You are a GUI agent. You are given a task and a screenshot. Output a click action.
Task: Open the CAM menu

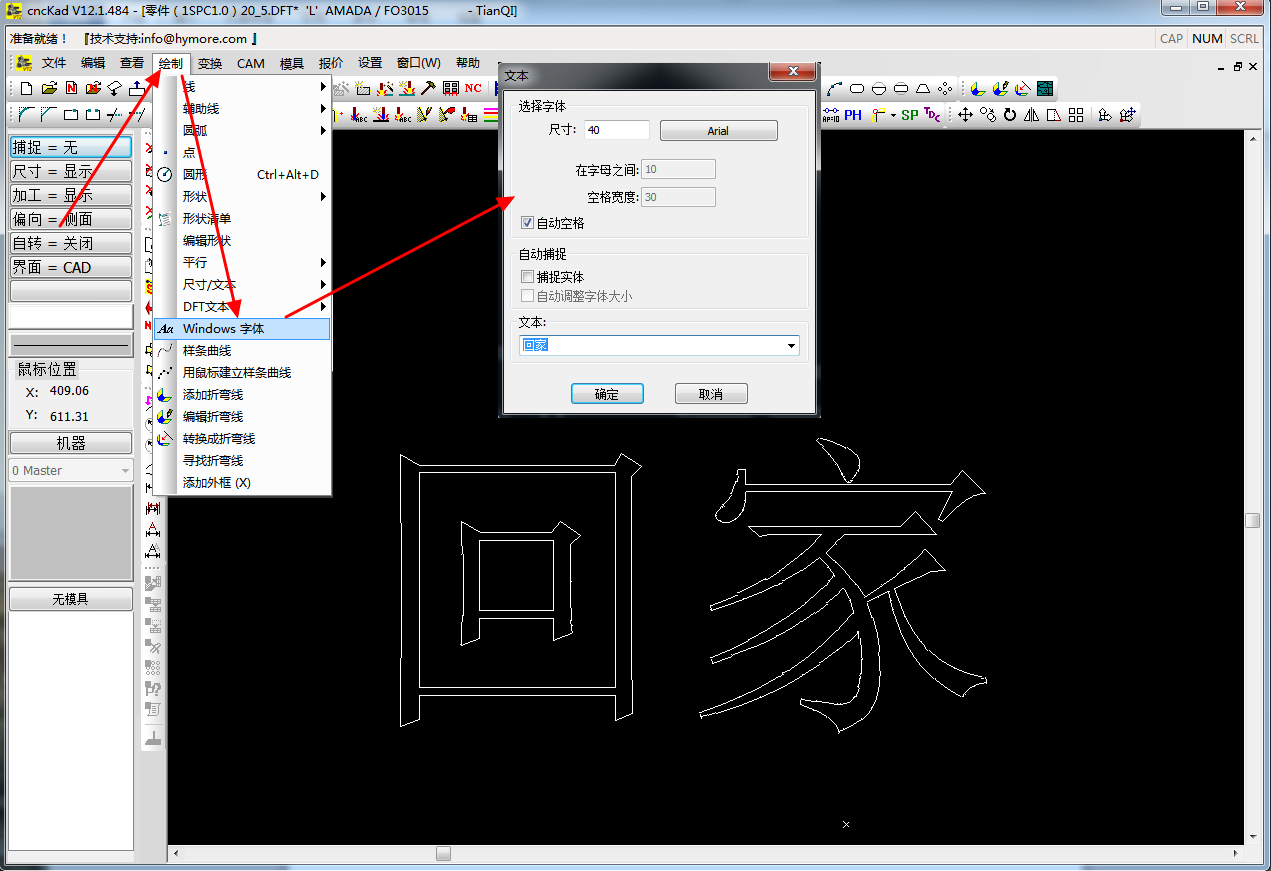(250, 63)
